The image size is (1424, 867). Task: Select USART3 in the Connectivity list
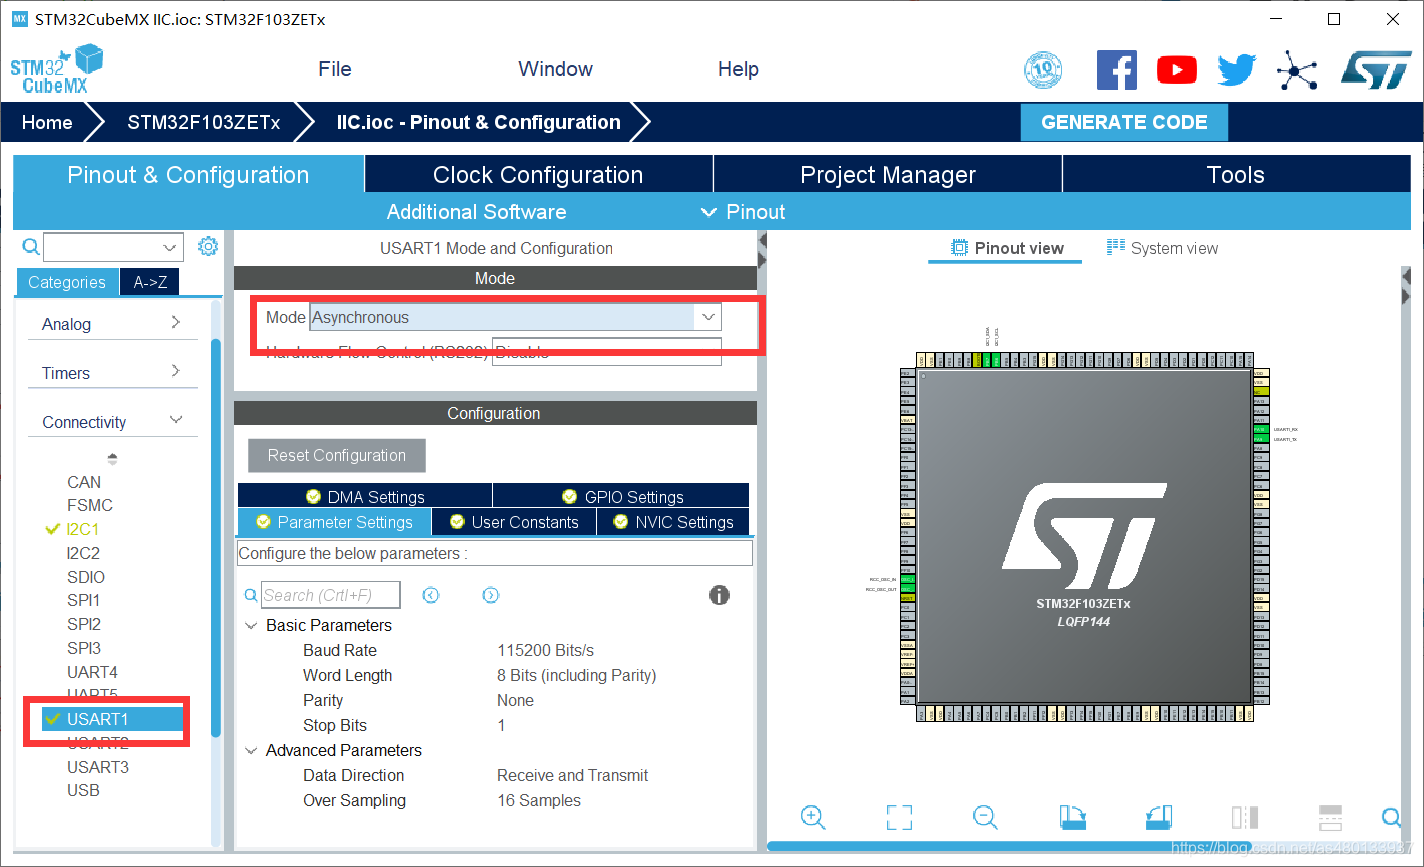[98, 767]
